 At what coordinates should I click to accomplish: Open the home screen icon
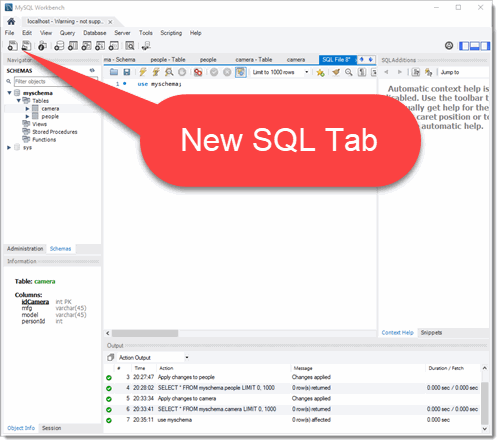tap(11, 22)
